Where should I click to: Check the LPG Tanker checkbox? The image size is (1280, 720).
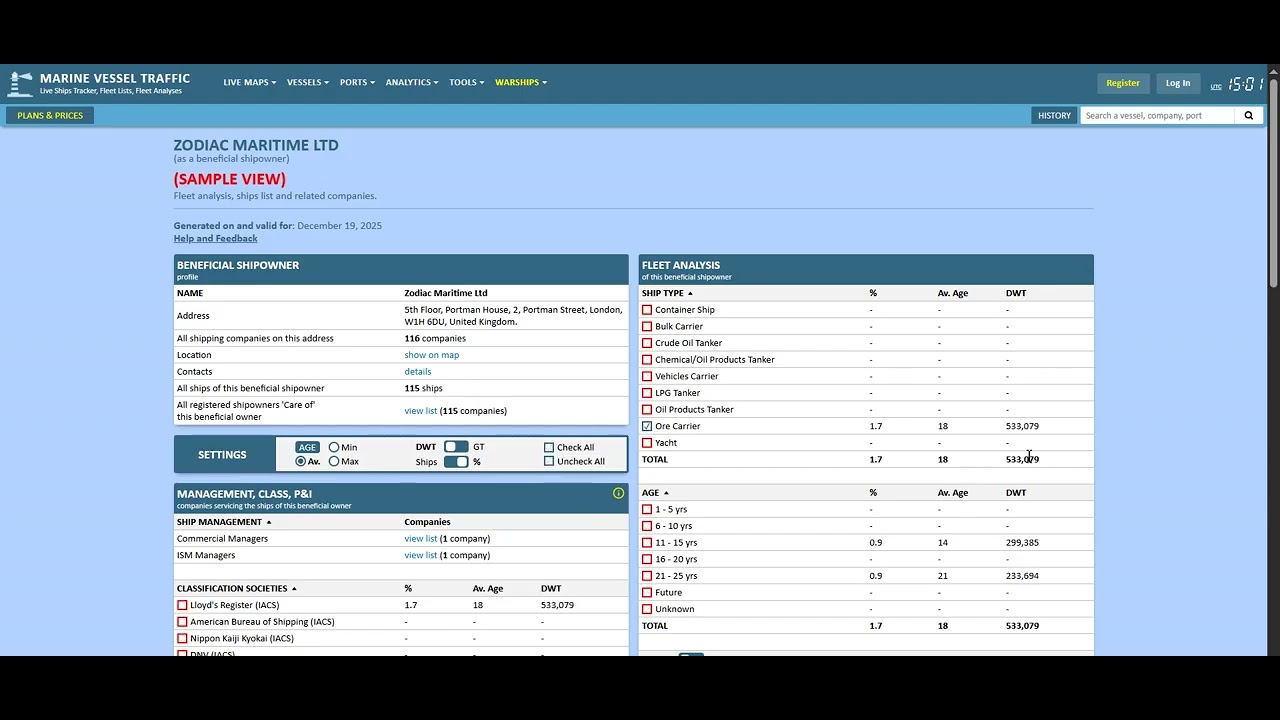click(647, 393)
